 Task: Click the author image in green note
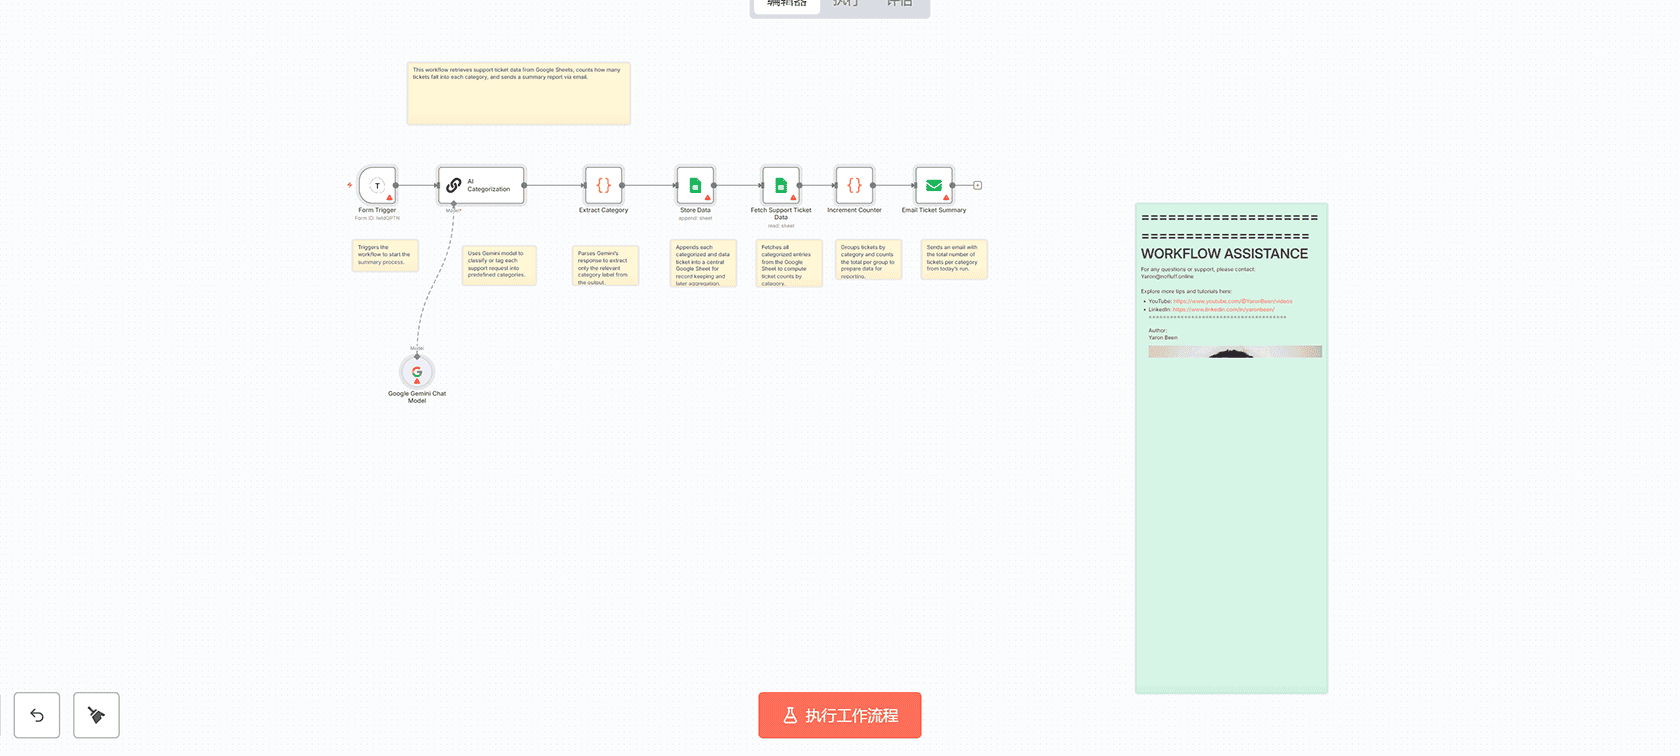pyautogui.click(x=1234, y=352)
